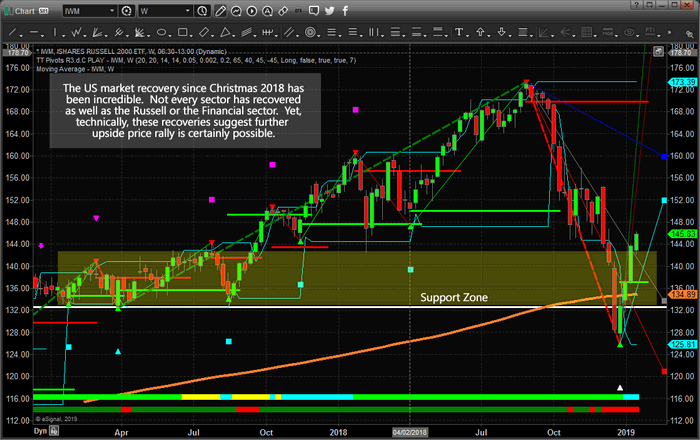Select the ellipse drawing tool

pyautogui.click(x=161, y=32)
